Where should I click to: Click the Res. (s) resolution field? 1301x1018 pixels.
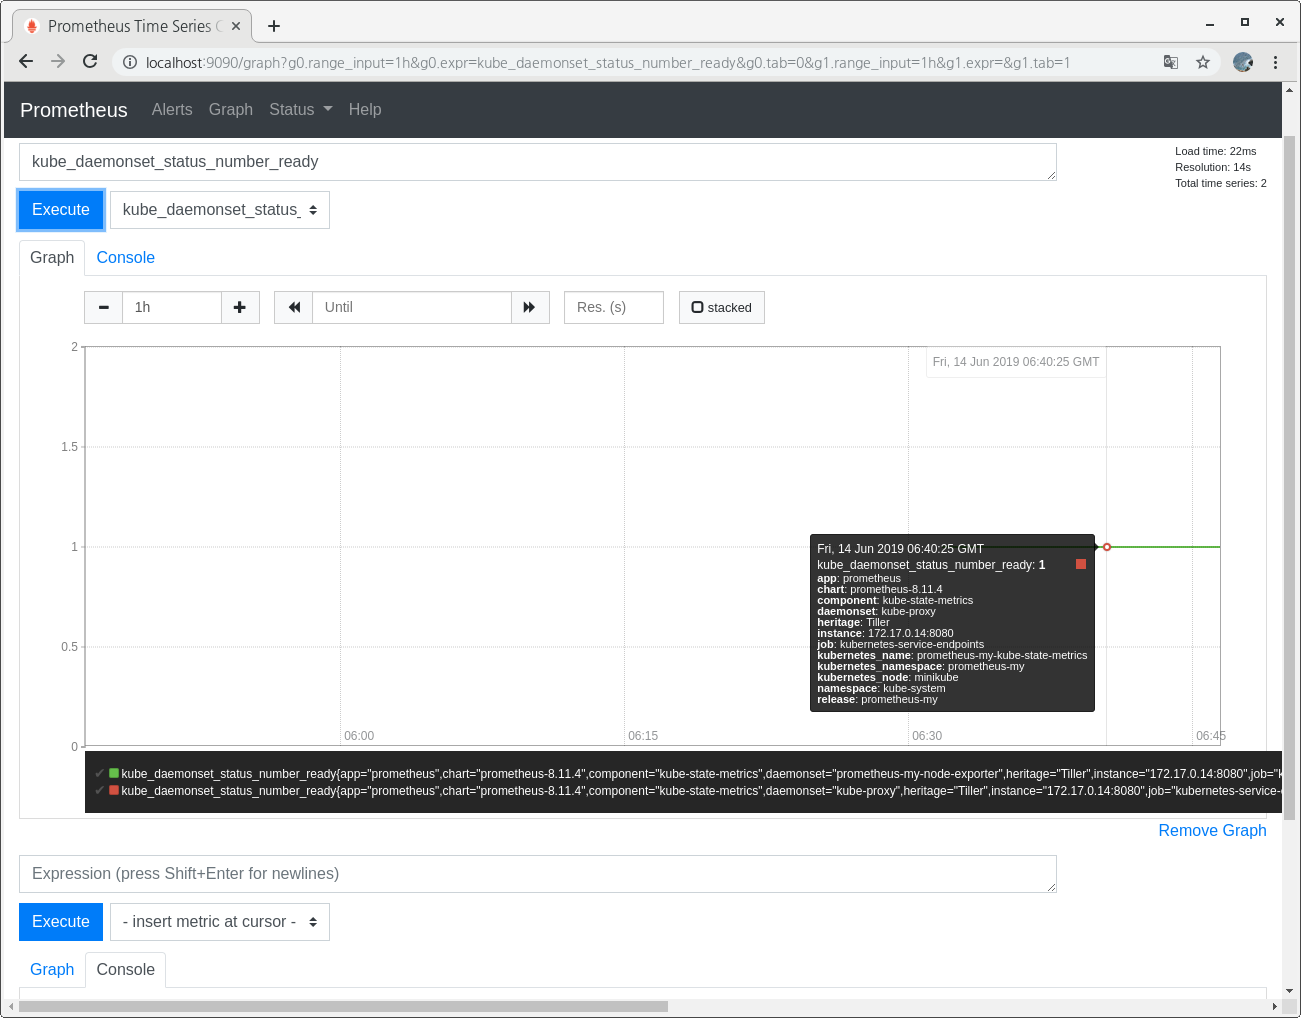[x=614, y=308]
